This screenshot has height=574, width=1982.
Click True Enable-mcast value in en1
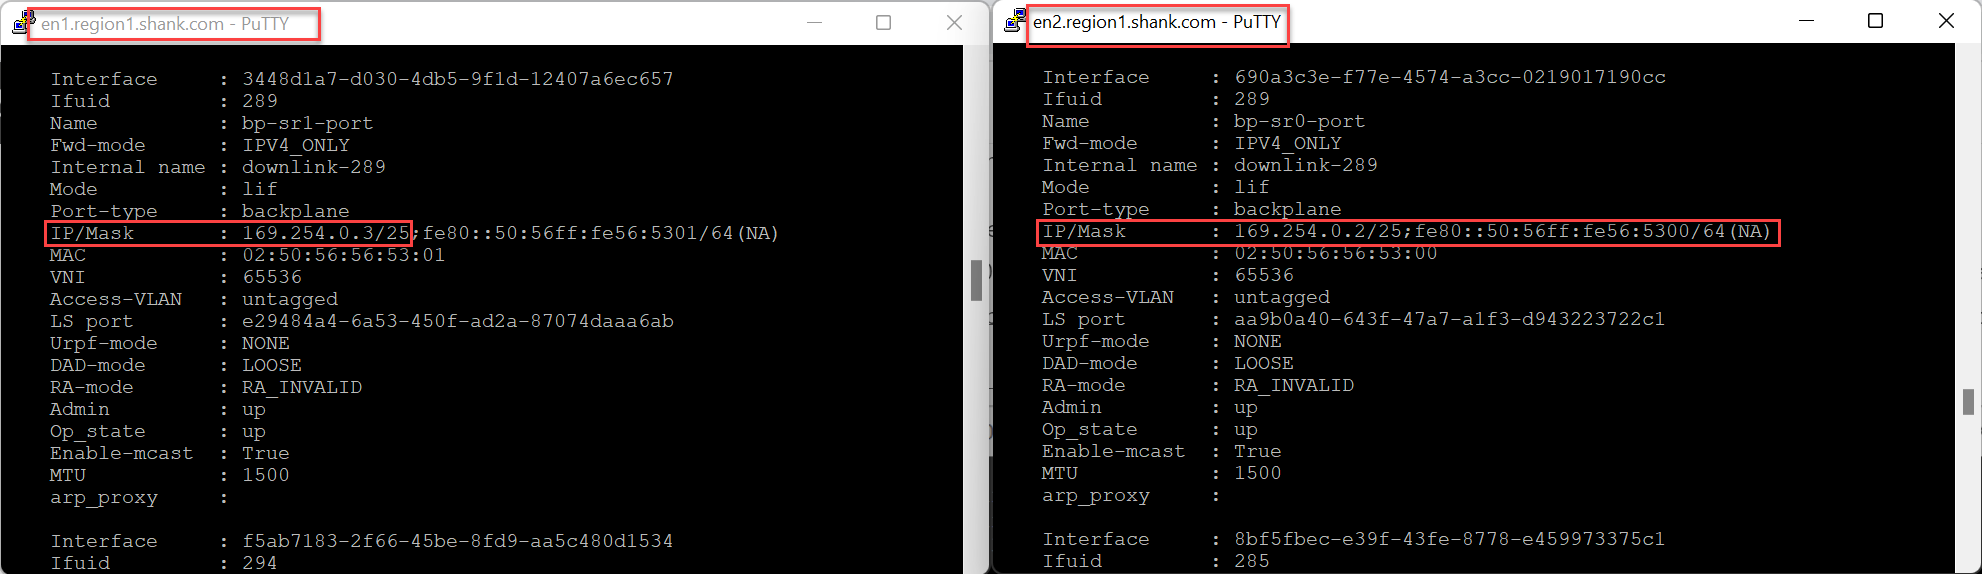click(266, 453)
